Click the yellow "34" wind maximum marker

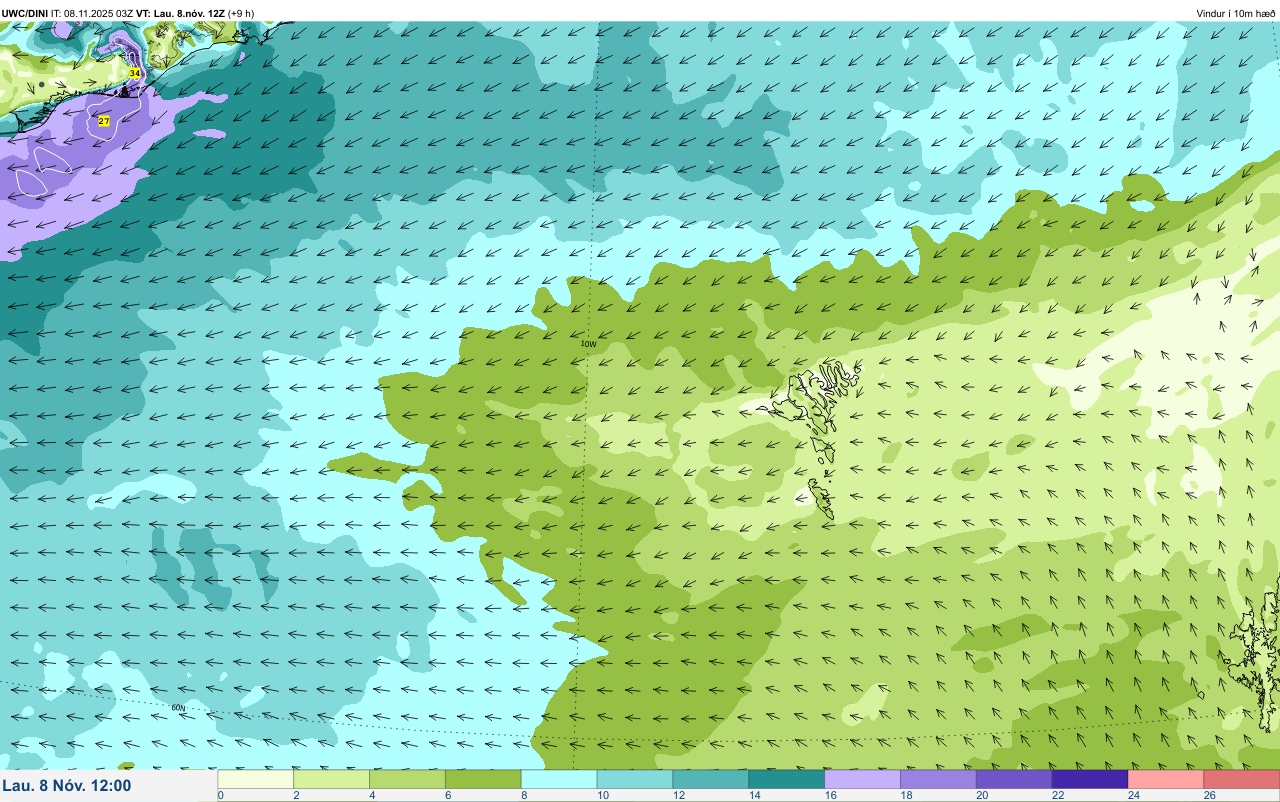(x=135, y=73)
